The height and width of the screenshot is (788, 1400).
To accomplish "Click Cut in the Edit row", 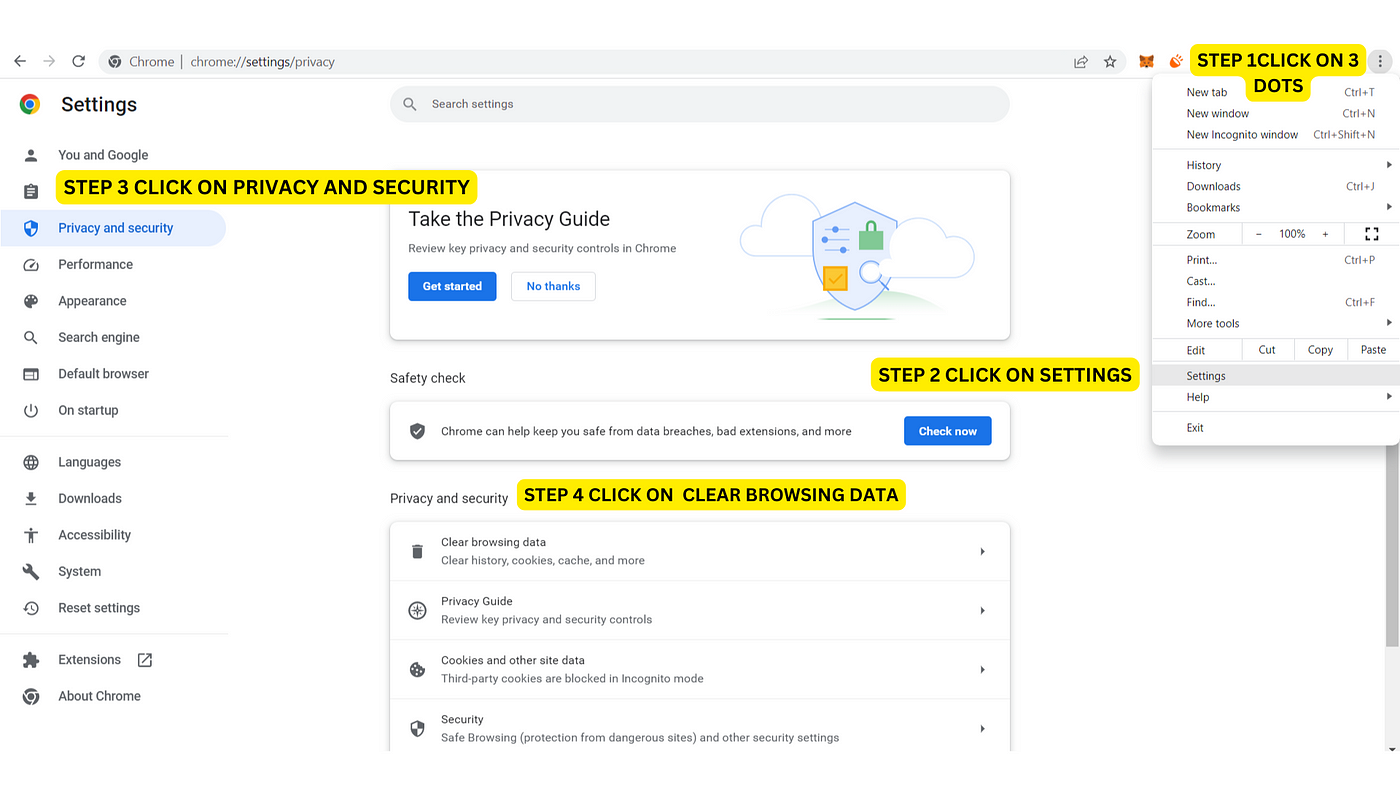I will [x=1267, y=350].
